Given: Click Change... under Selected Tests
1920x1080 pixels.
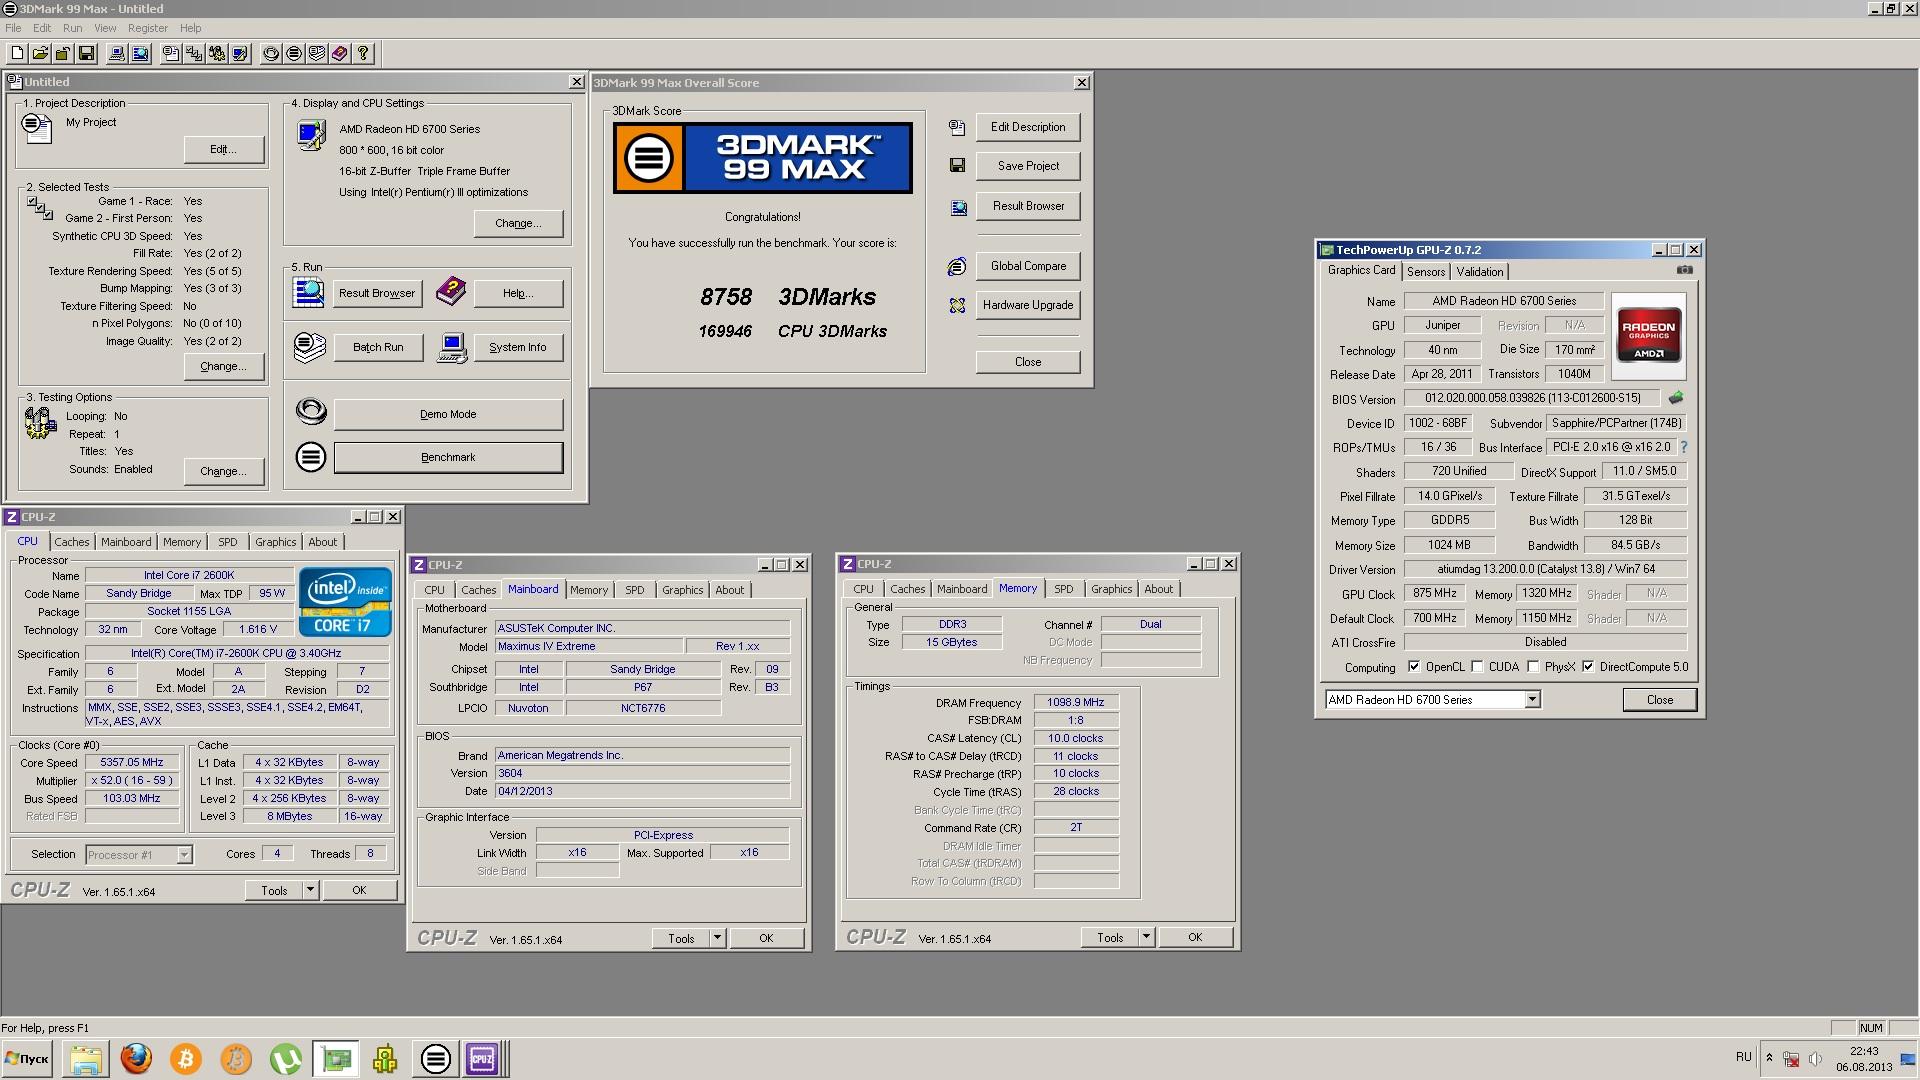Looking at the screenshot, I should [223, 366].
